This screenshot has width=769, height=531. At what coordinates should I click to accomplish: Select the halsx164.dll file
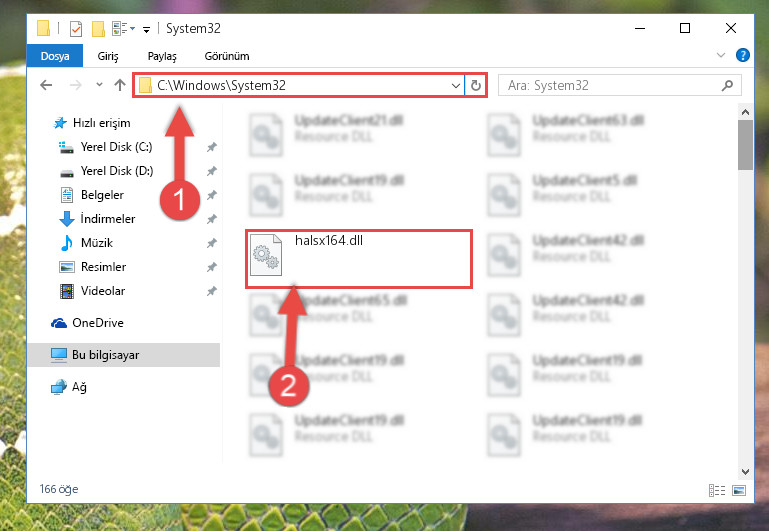[359, 258]
